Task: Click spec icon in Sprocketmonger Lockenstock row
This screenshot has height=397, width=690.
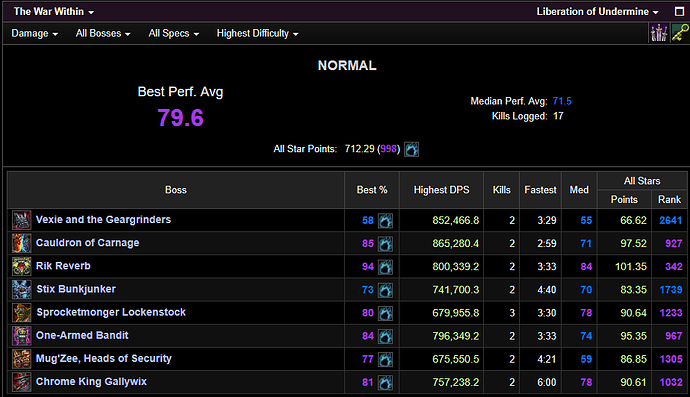Action: click(x=385, y=313)
